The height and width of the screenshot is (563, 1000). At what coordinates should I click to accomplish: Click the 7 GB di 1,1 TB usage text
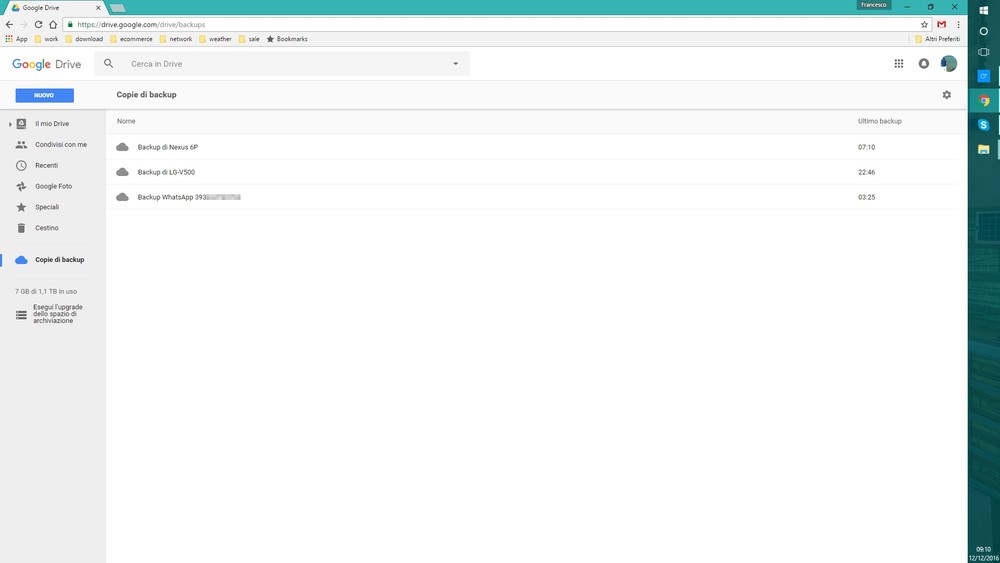(46, 291)
